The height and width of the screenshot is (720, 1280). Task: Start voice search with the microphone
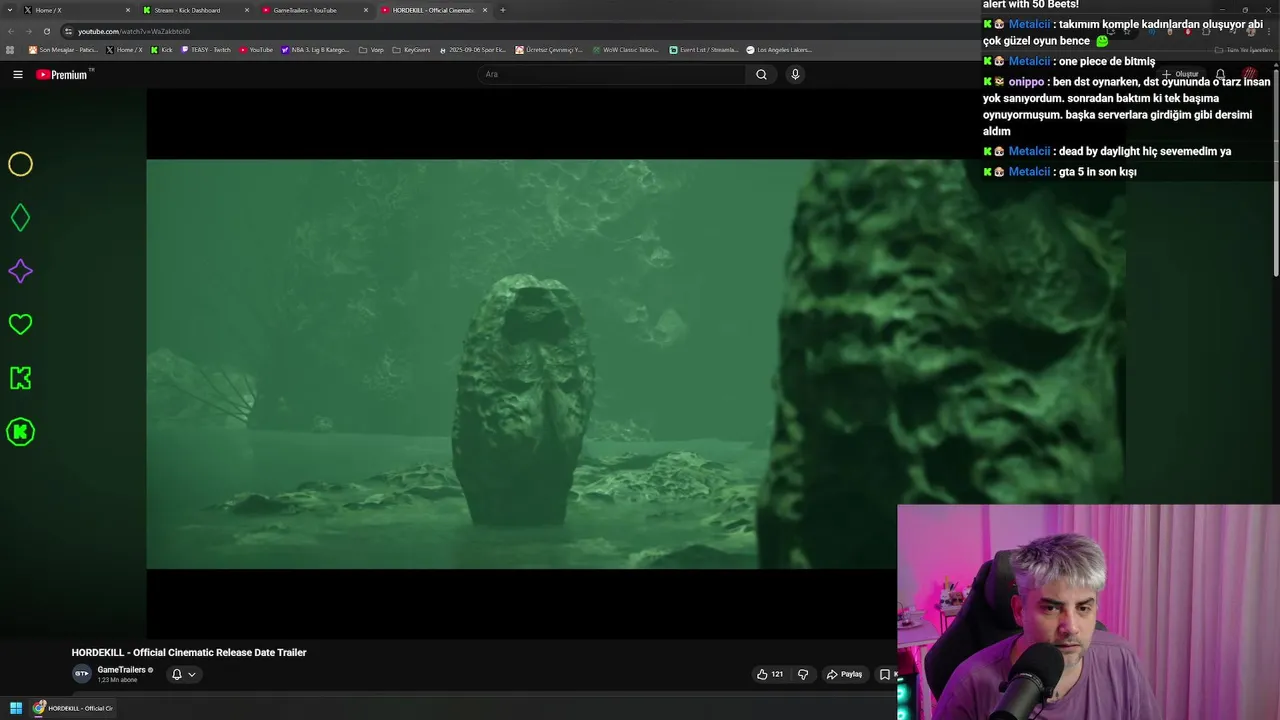coord(795,74)
